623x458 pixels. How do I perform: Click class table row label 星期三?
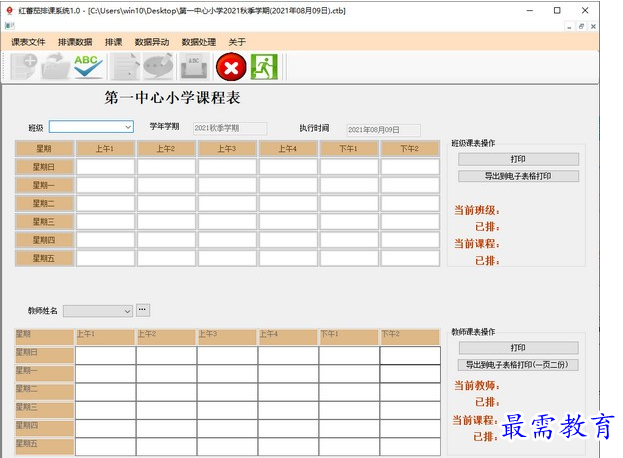(x=44, y=222)
